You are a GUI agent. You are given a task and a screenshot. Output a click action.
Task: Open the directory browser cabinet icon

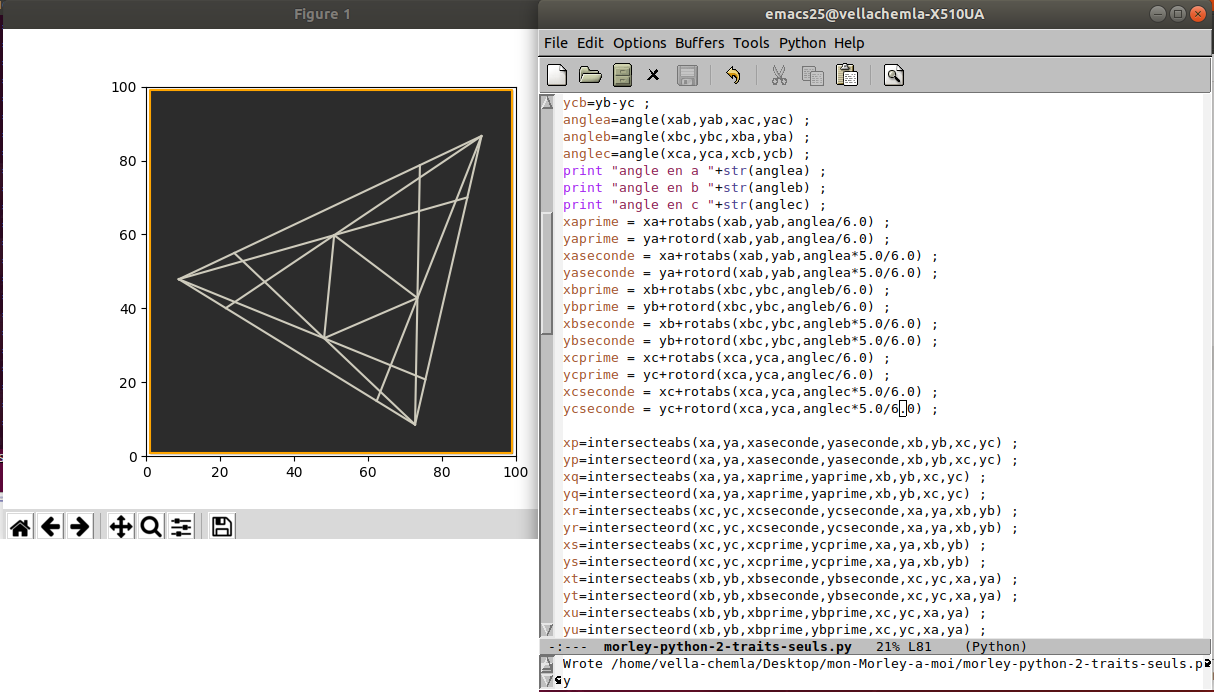coord(622,75)
